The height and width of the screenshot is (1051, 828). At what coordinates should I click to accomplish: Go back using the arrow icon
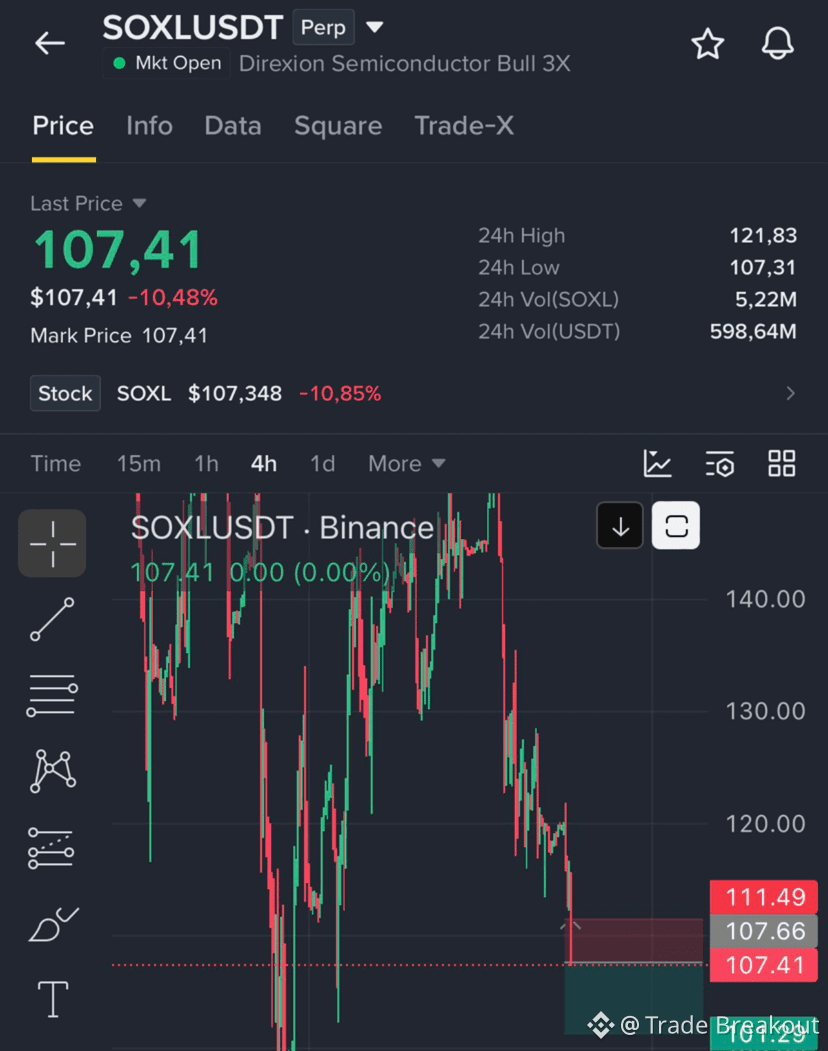coord(50,44)
